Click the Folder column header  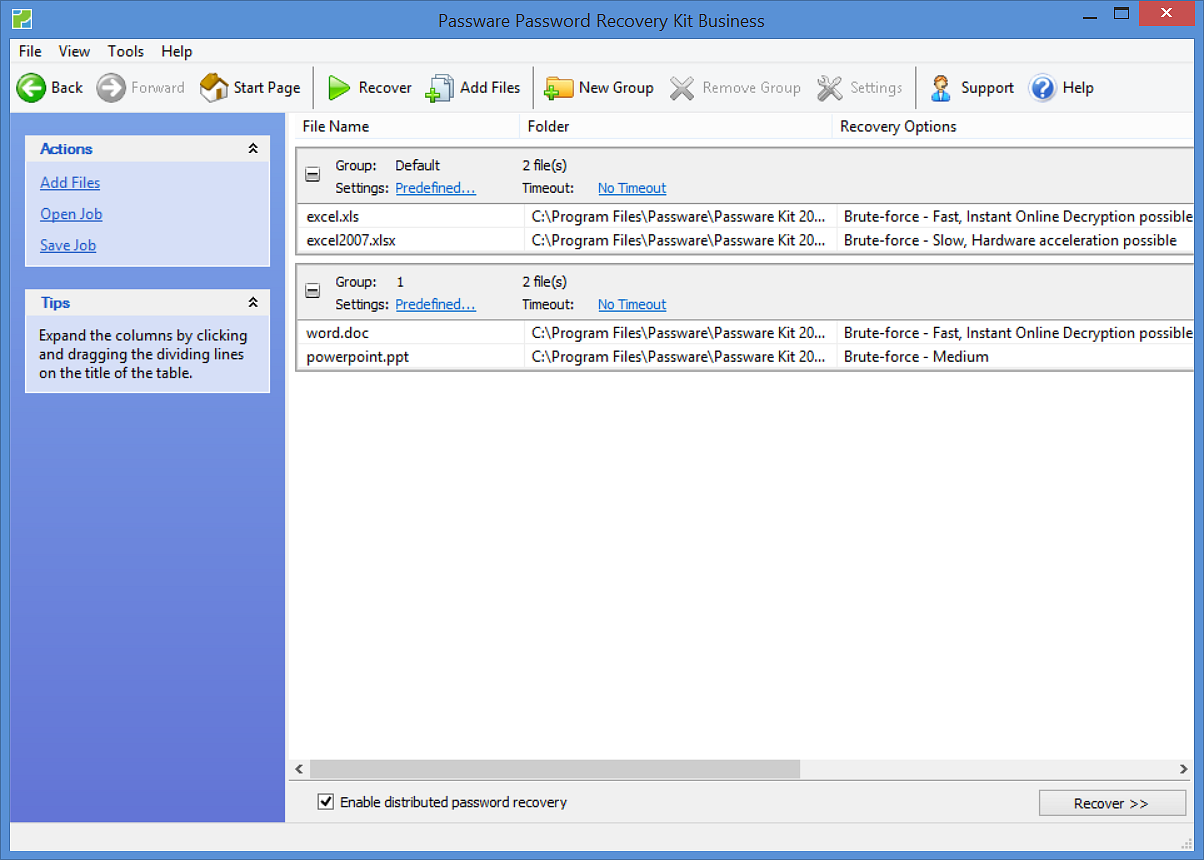[676, 126]
